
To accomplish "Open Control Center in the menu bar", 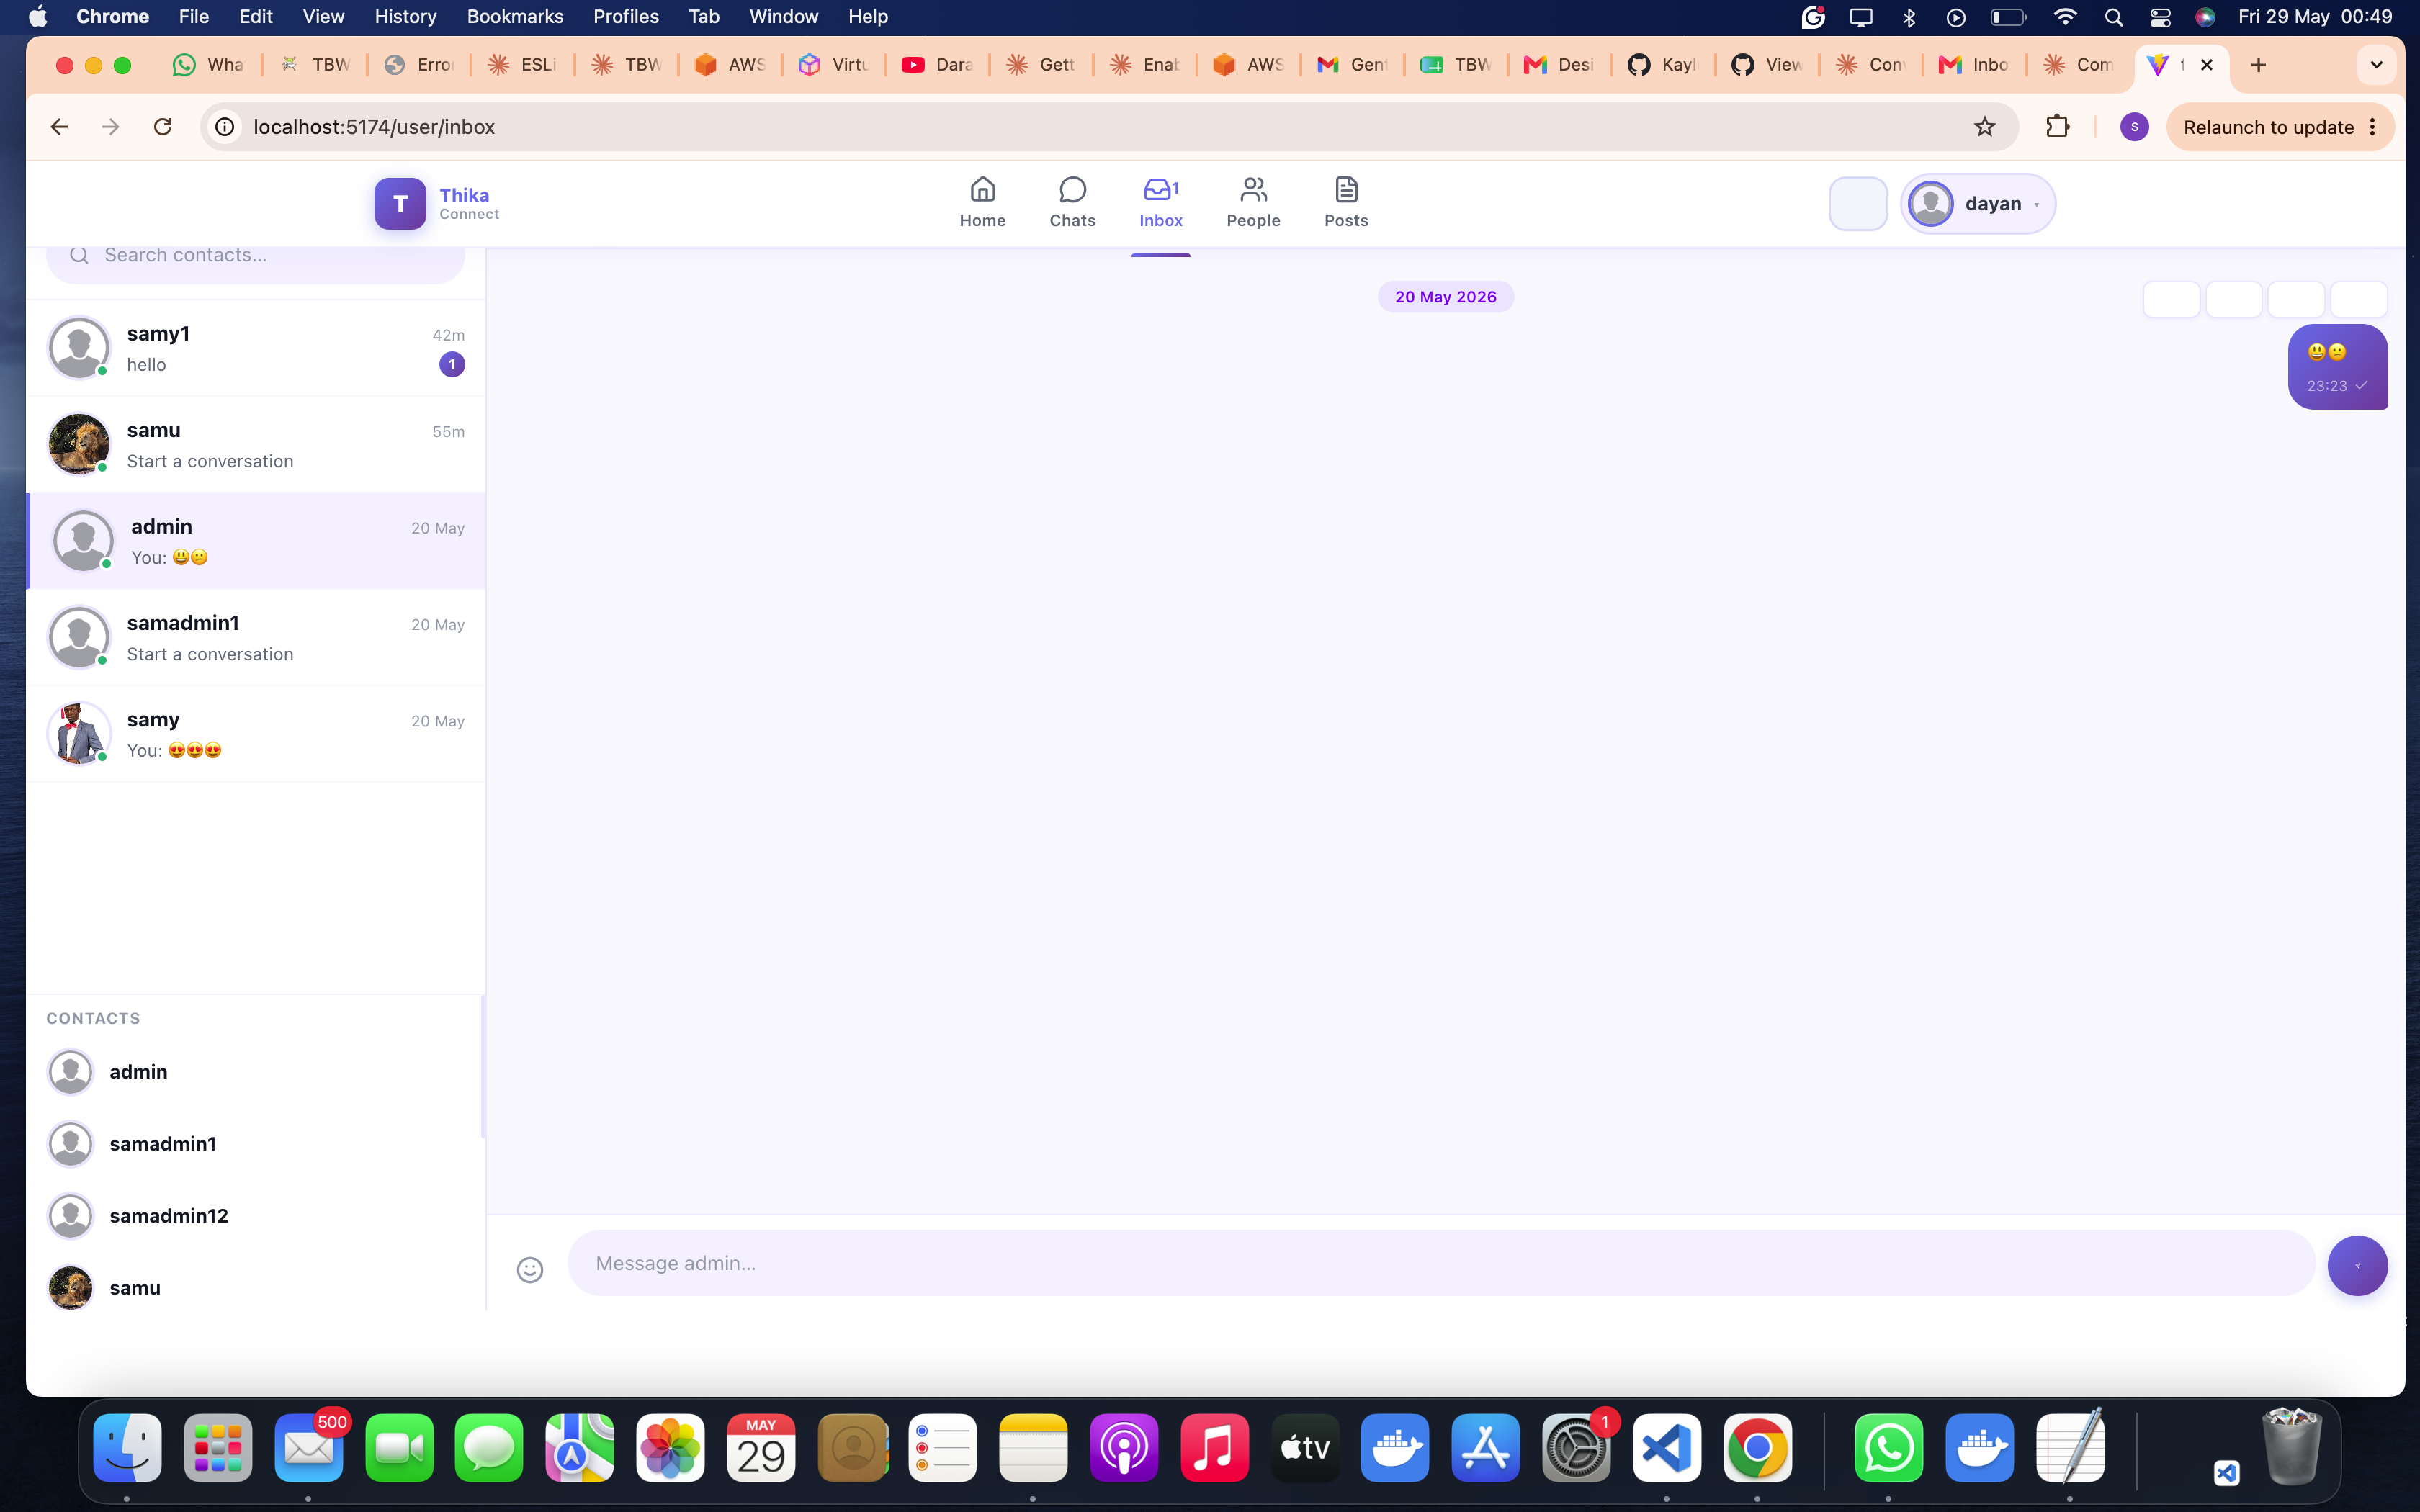I will coord(2160,17).
